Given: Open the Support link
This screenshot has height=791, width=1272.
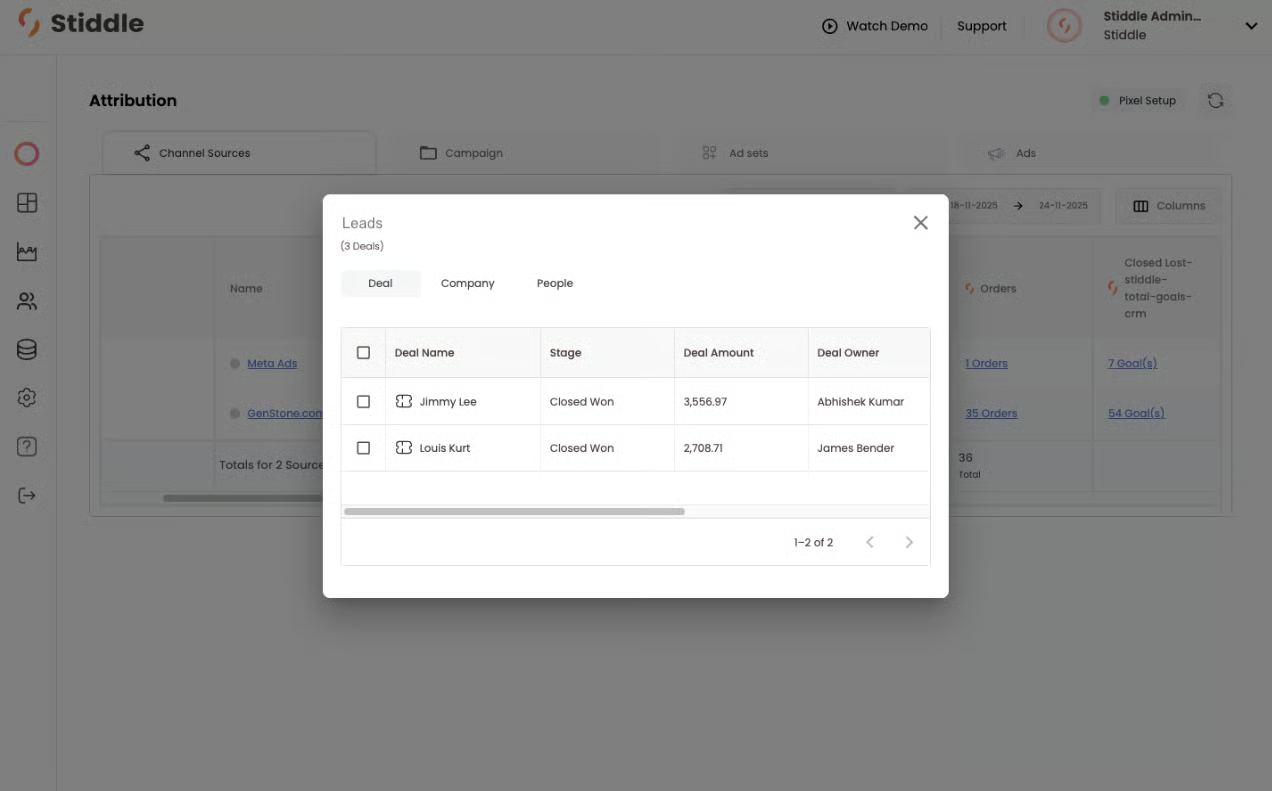Looking at the screenshot, I should click(982, 26).
